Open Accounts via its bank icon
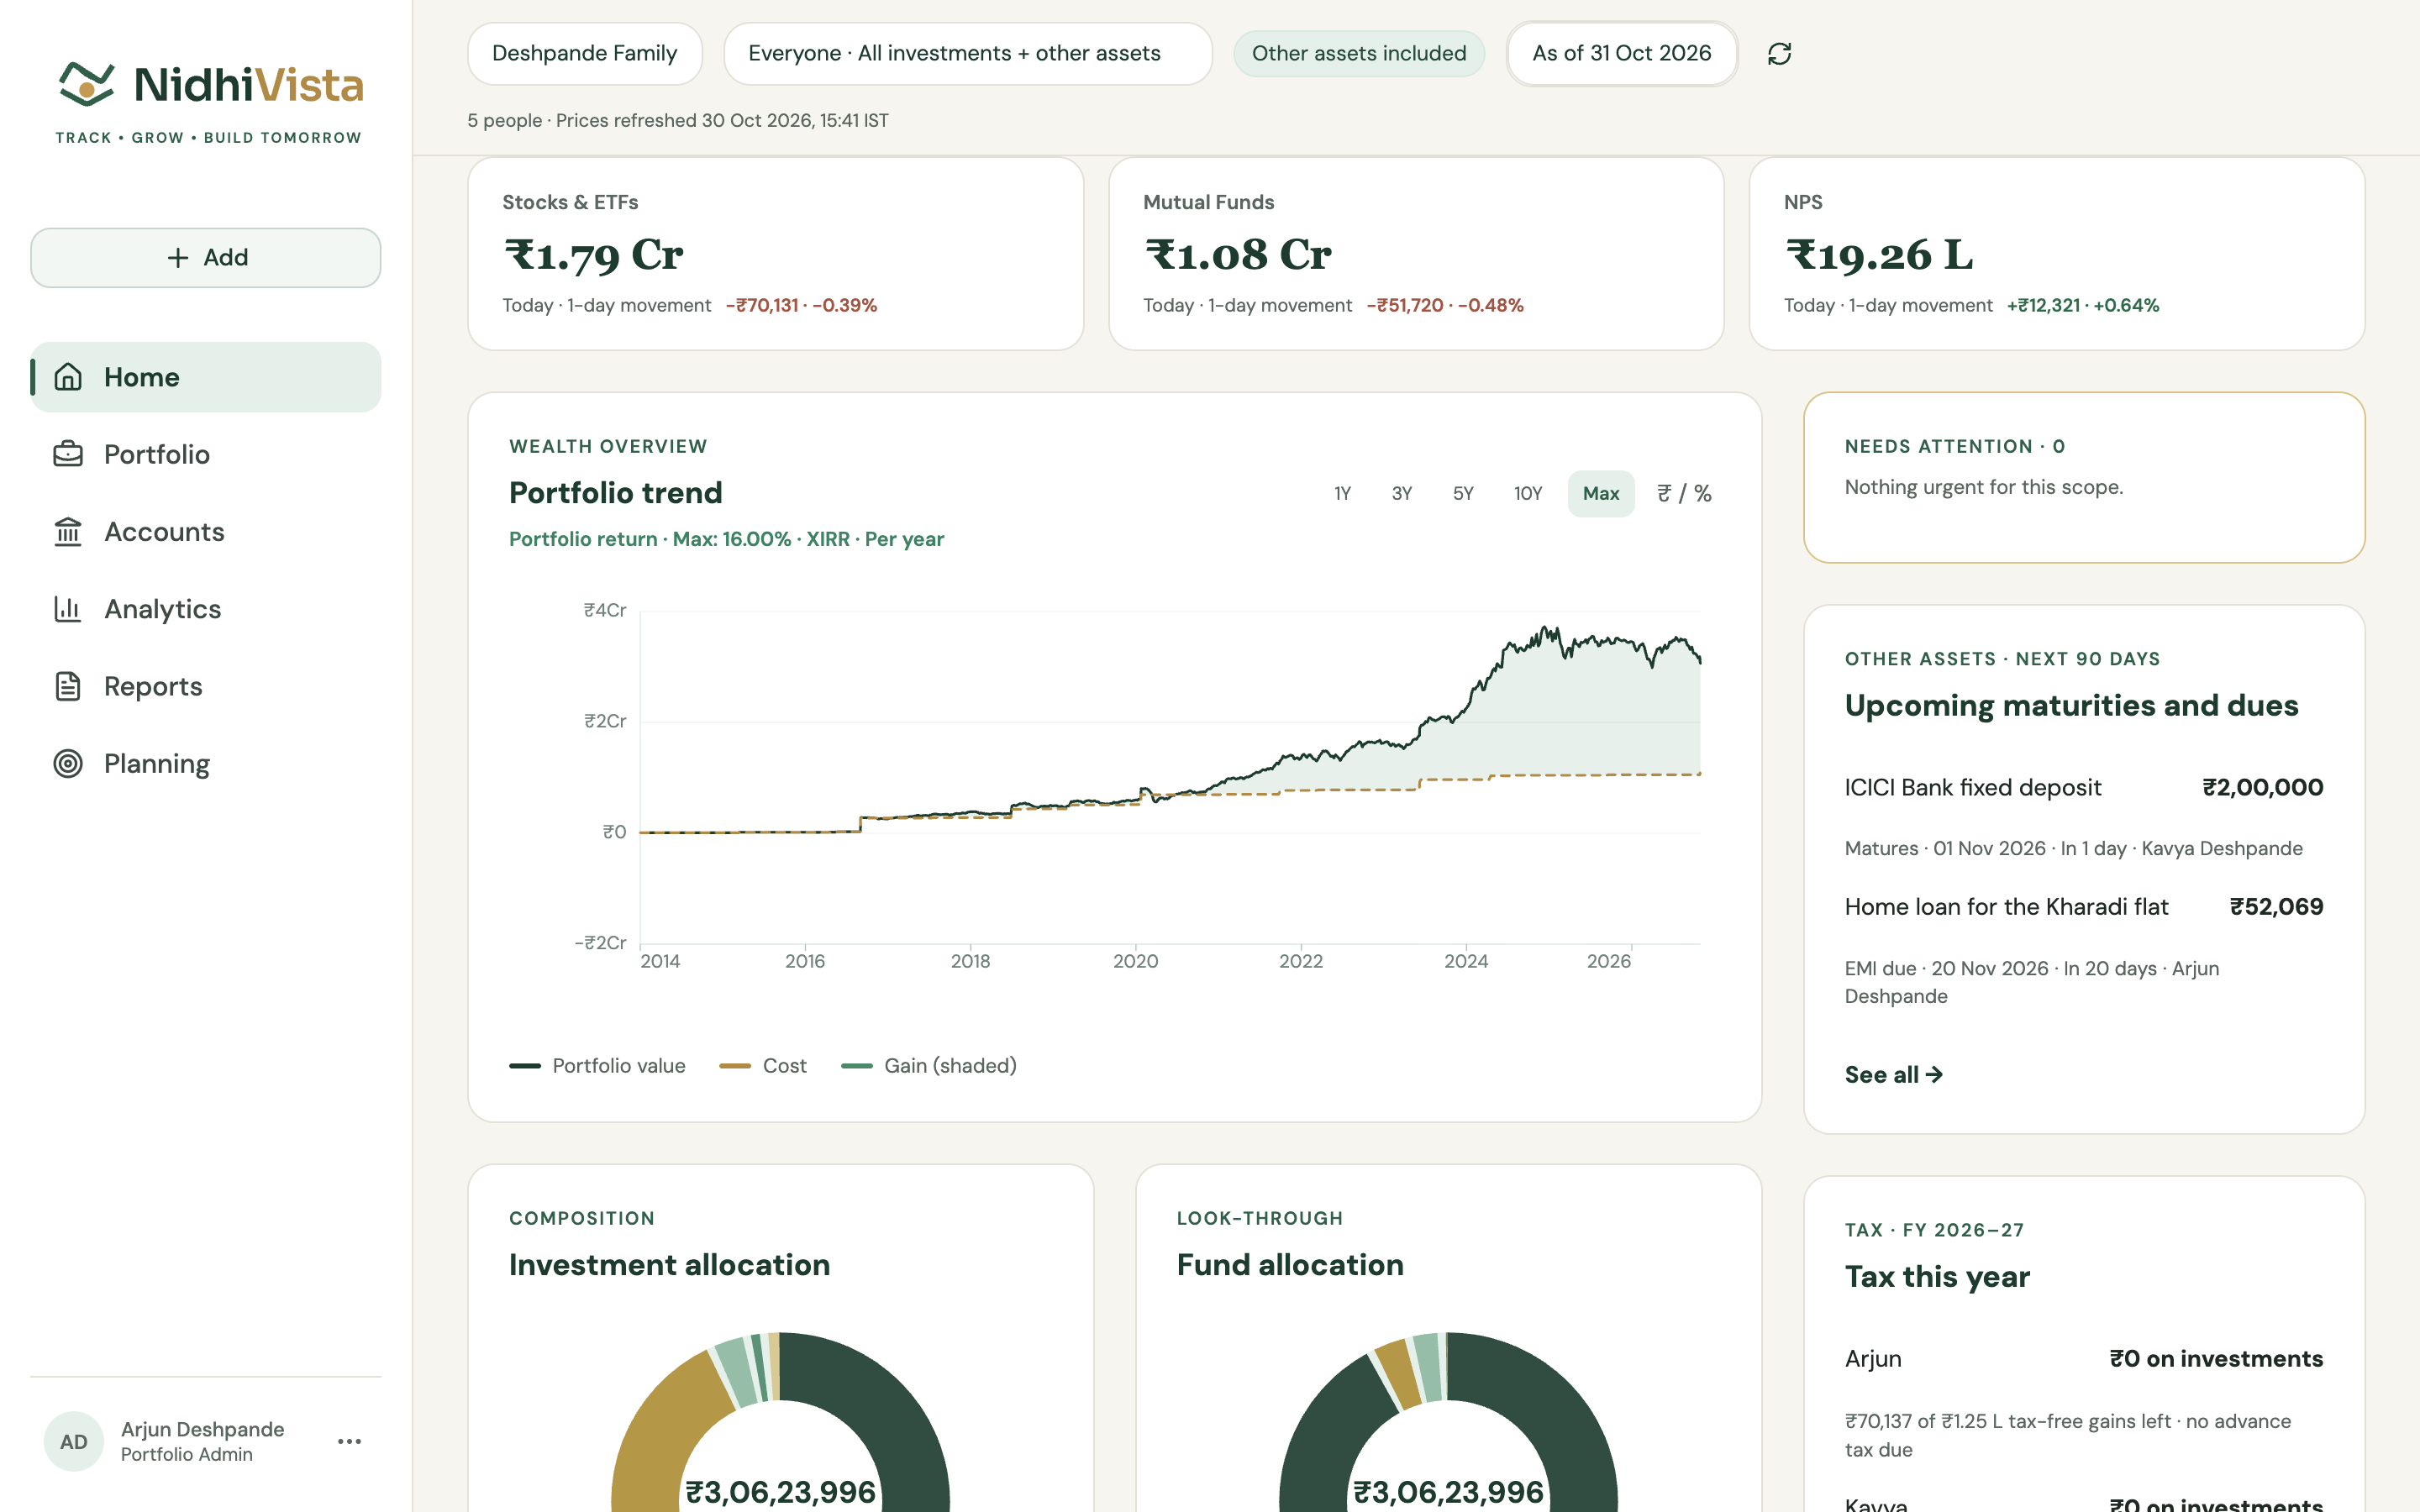 point(68,532)
